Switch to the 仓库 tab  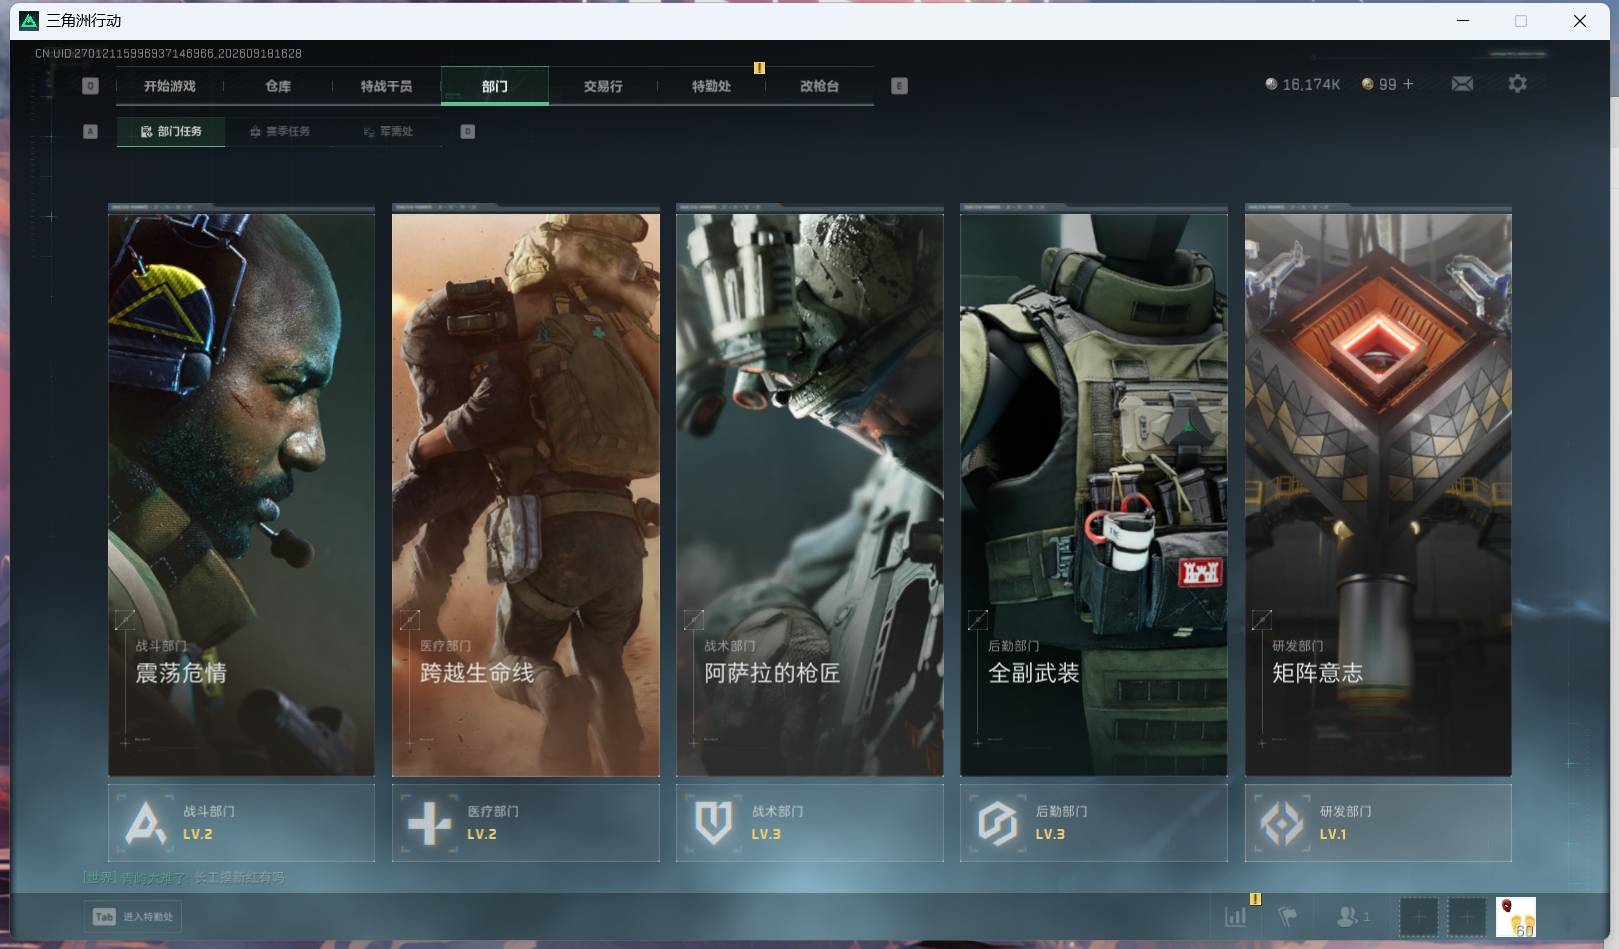point(278,86)
